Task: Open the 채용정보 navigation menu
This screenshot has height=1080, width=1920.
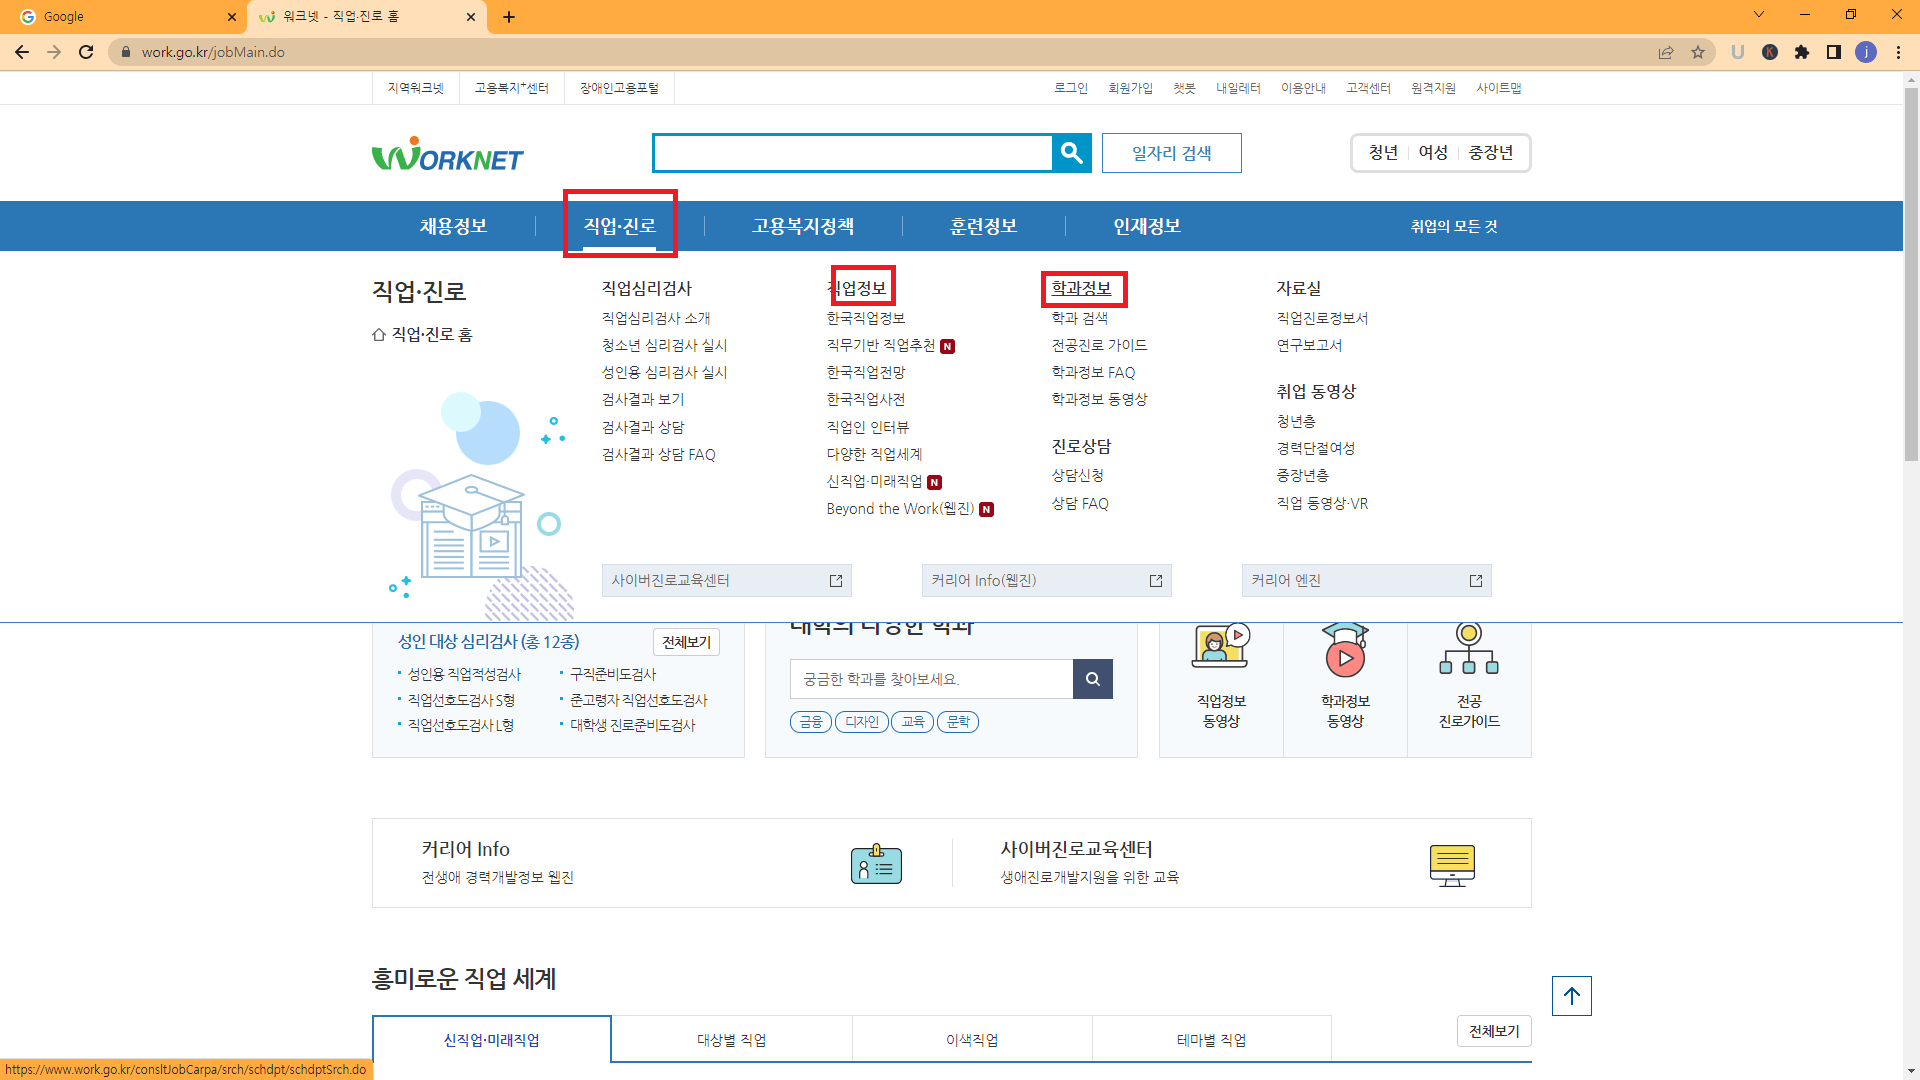Action: pyautogui.click(x=455, y=226)
